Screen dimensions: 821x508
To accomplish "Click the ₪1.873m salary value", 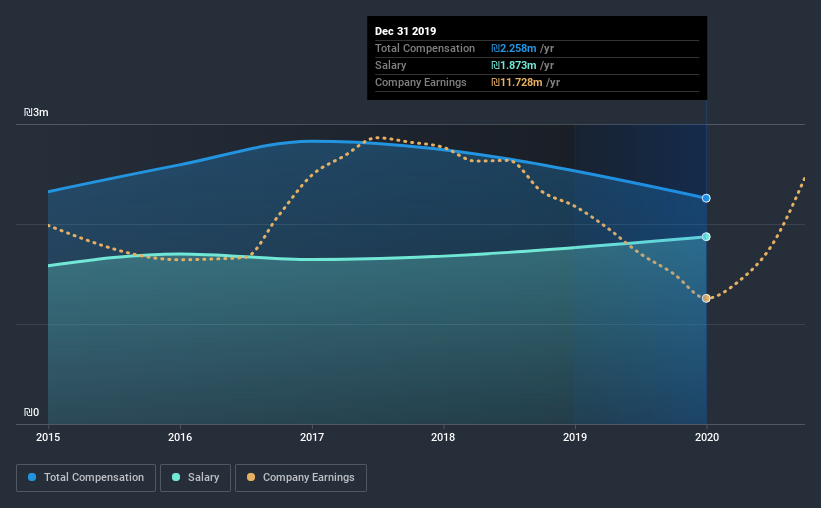I will 514,65.
